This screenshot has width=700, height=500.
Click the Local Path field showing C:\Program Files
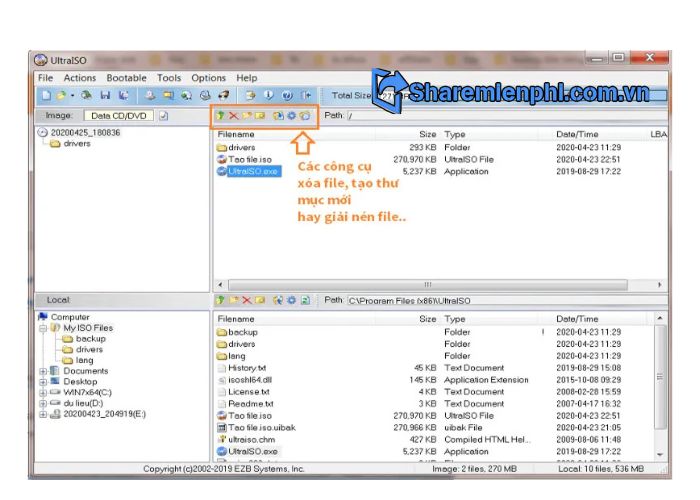[507, 300]
